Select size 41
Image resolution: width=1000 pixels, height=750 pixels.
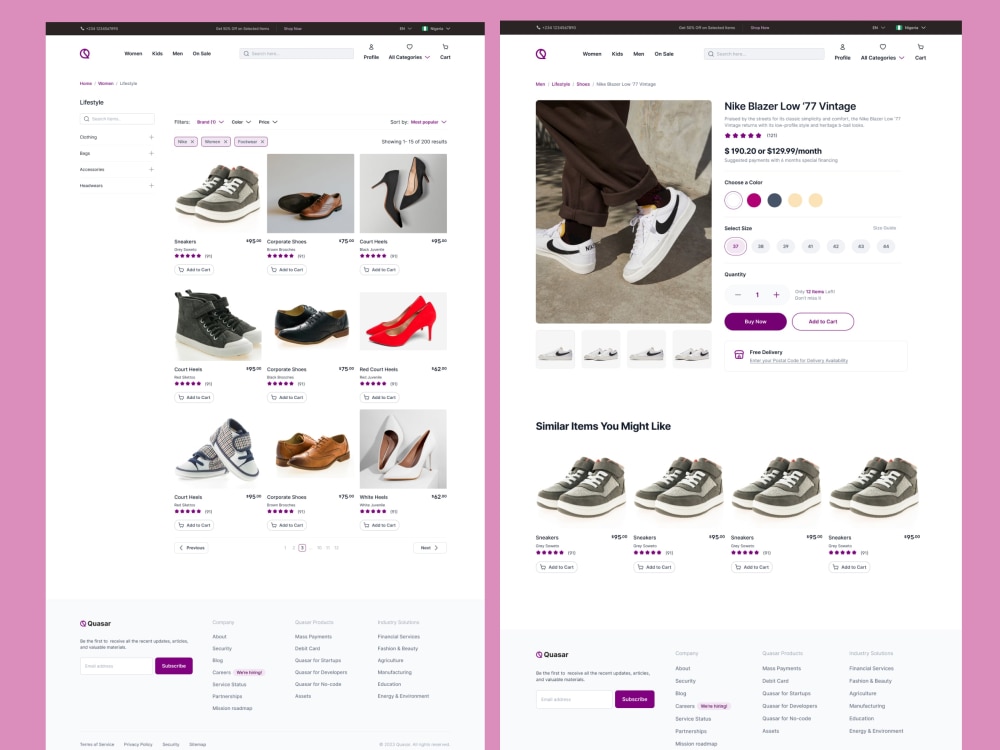(x=811, y=246)
